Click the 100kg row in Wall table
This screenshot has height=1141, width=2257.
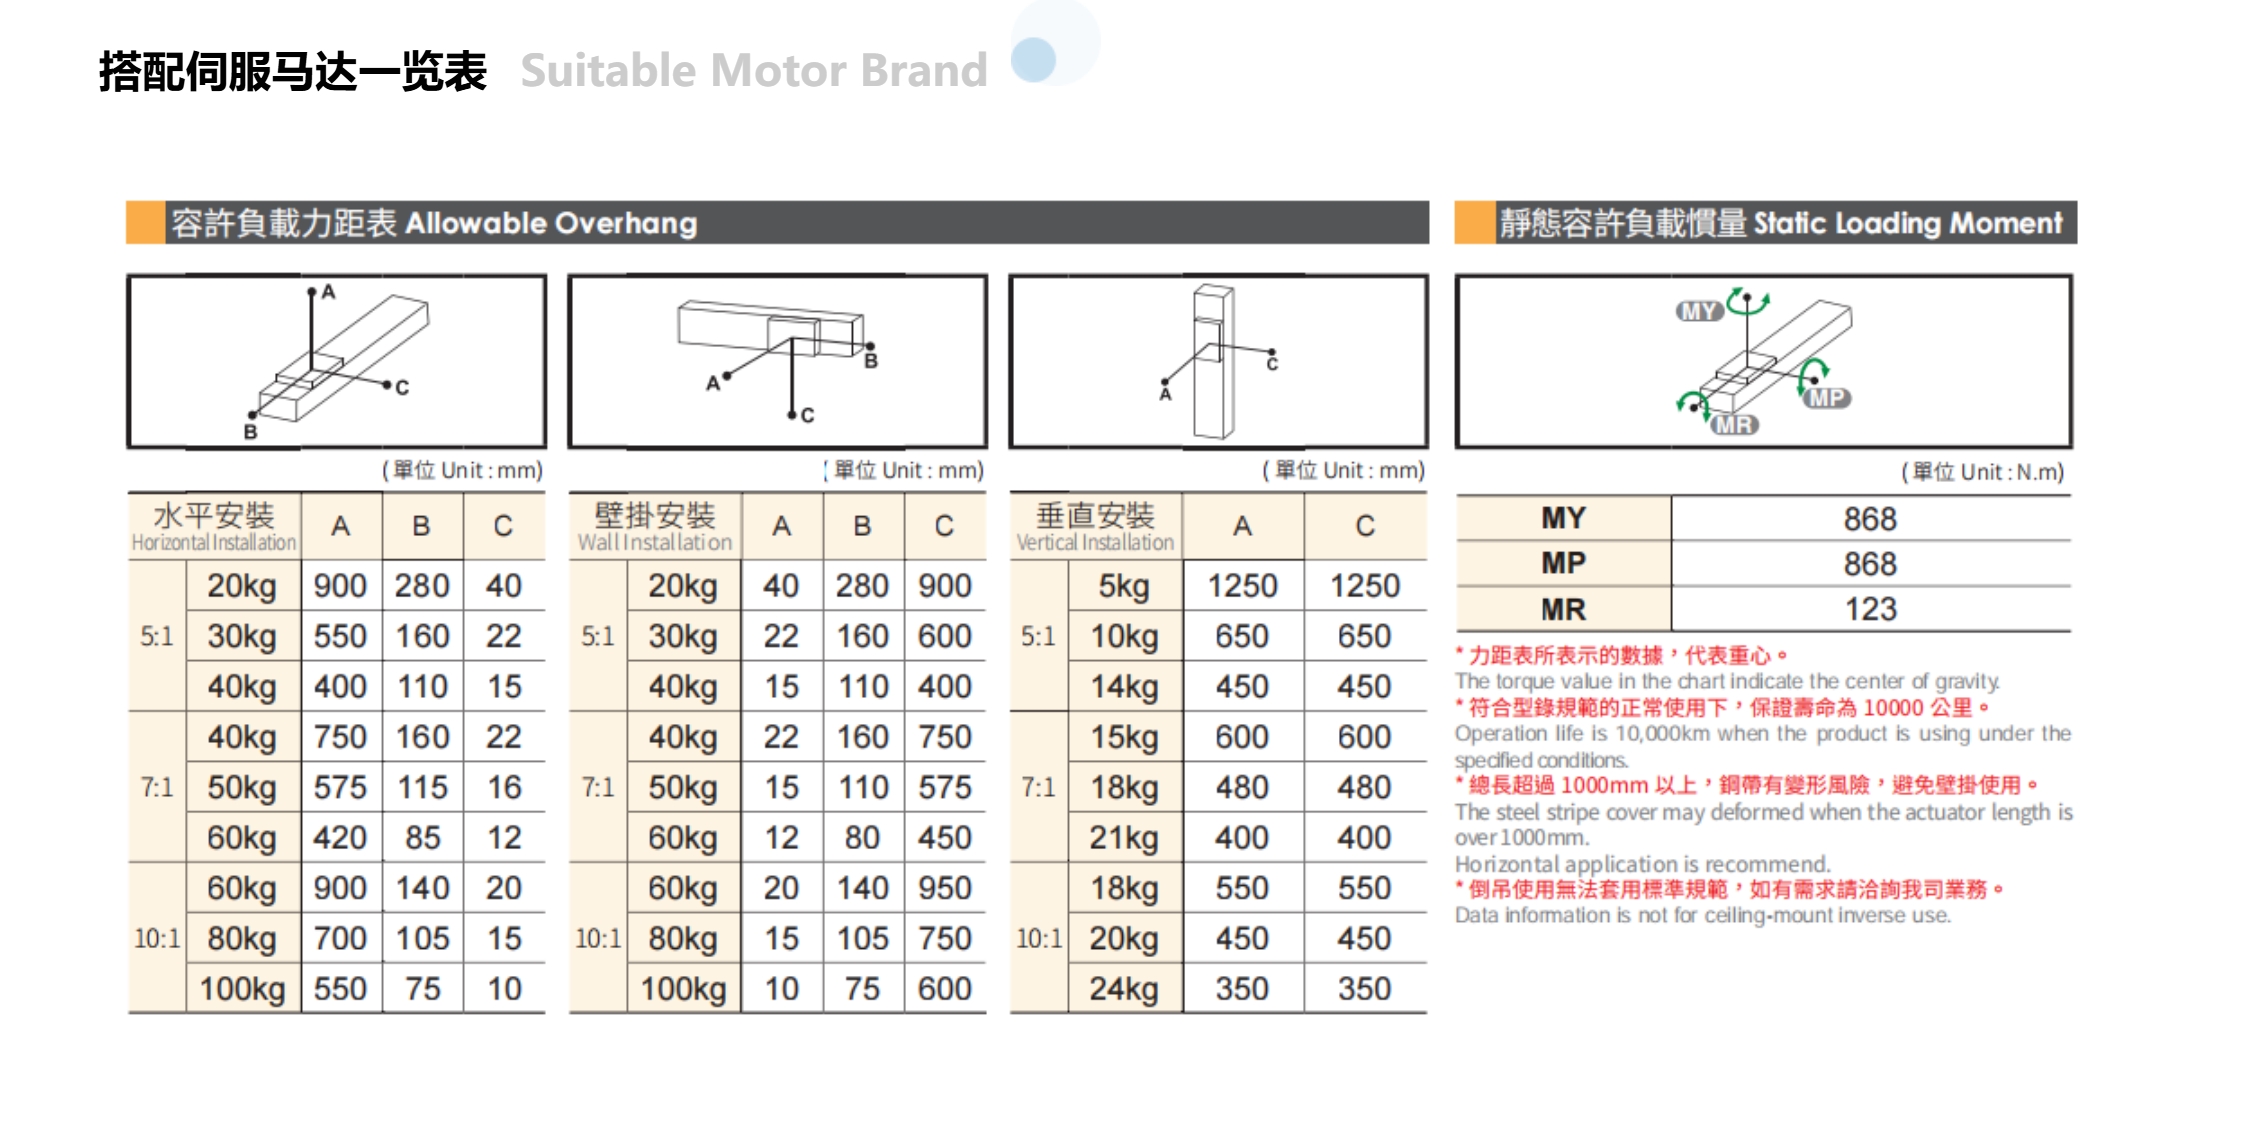pos(777,989)
